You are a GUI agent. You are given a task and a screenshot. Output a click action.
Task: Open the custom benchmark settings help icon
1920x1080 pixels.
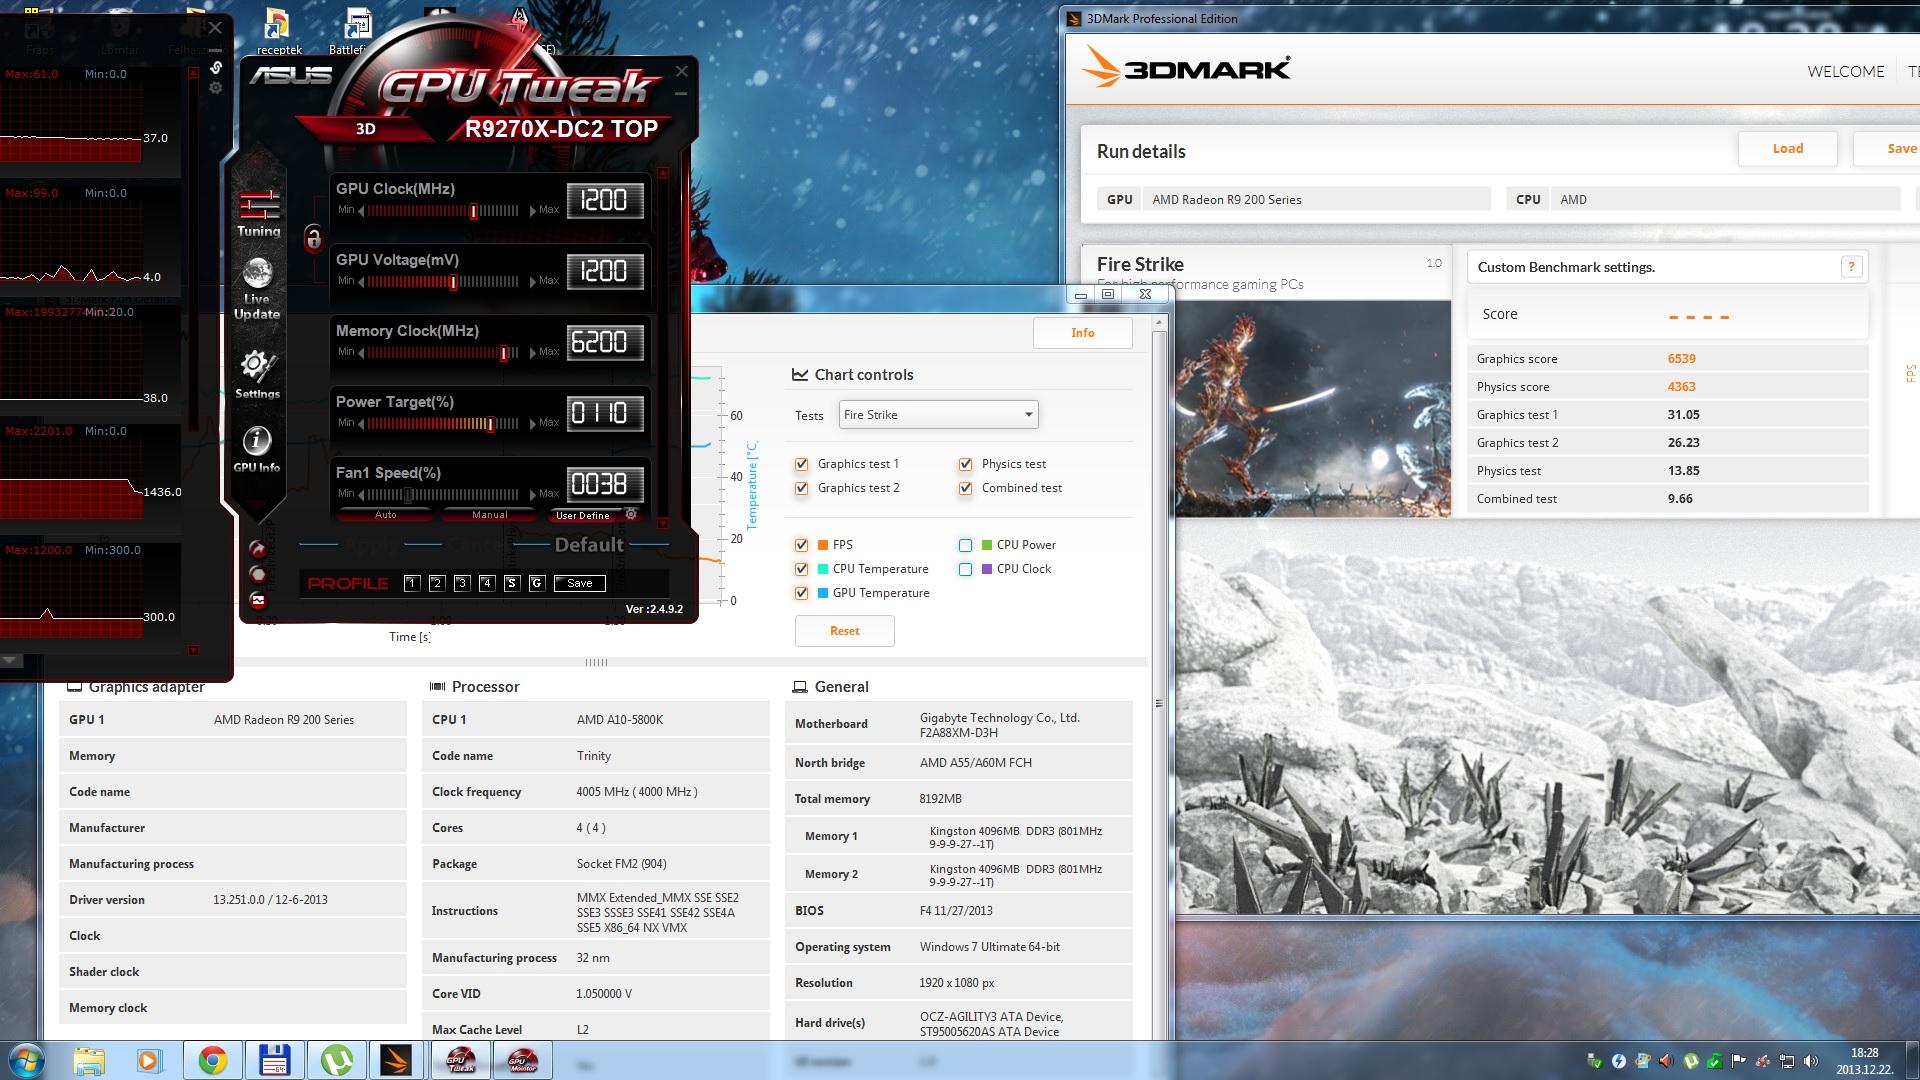pyautogui.click(x=1851, y=266)
